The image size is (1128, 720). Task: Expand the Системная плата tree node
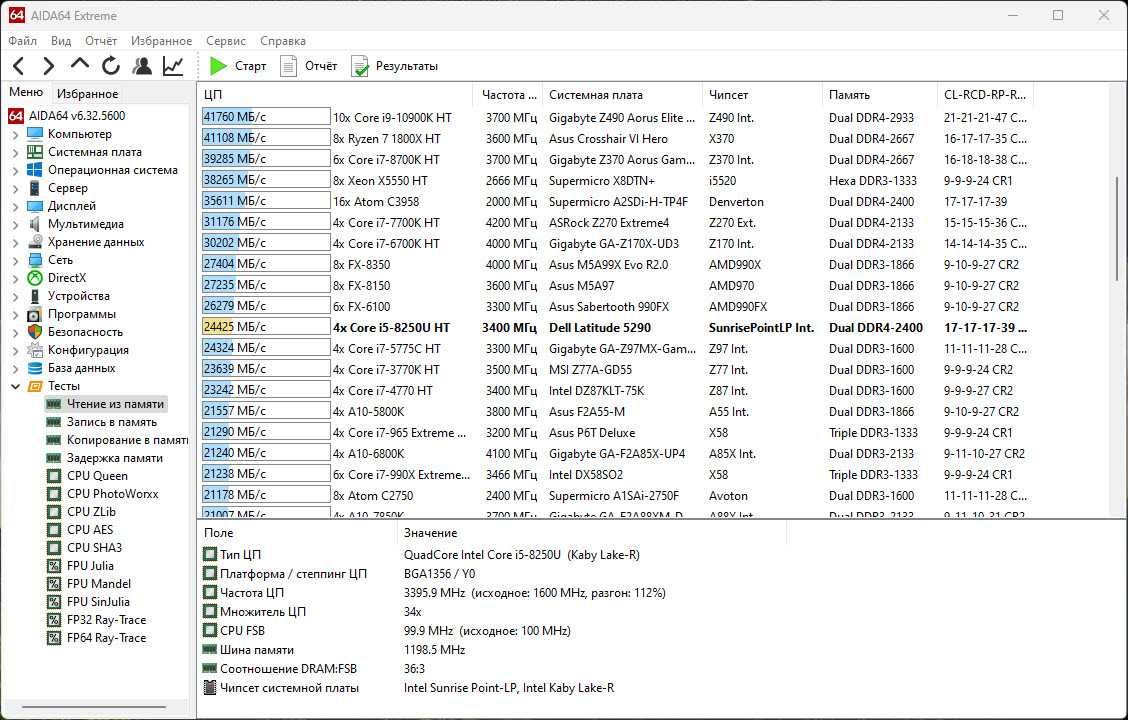(x=16, y=152)
